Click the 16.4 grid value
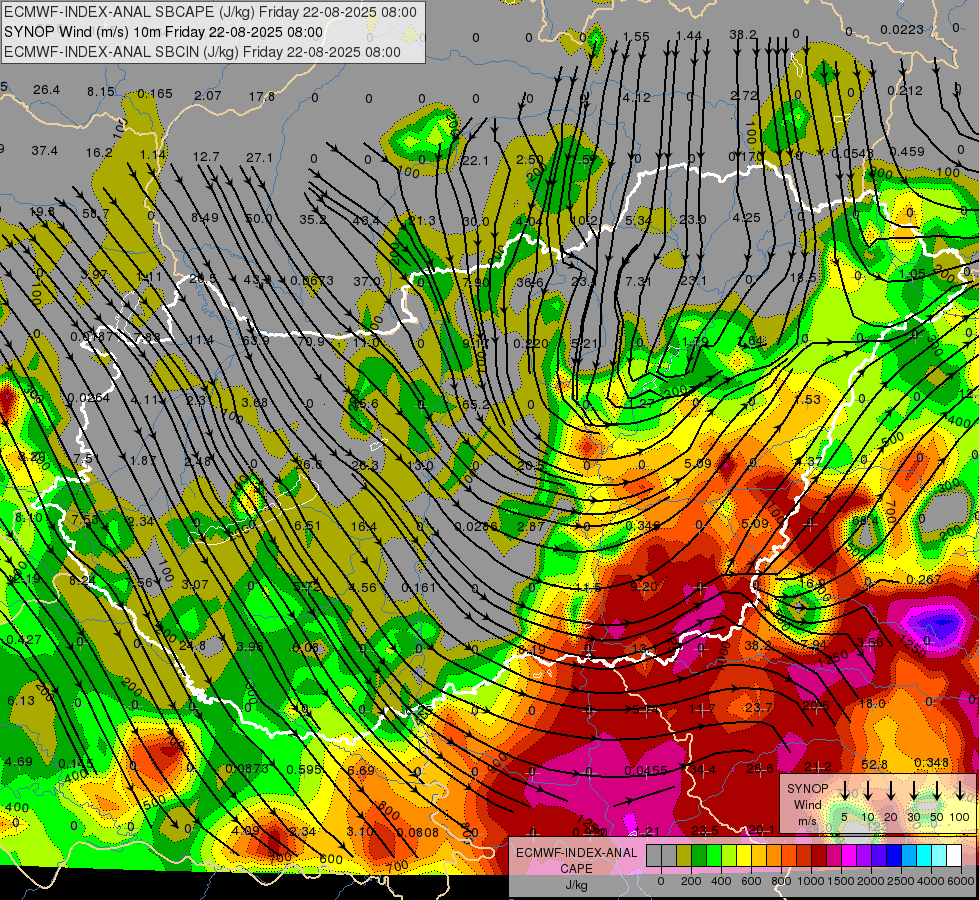Viewport: 979px width, 900px height. point(363,527)
